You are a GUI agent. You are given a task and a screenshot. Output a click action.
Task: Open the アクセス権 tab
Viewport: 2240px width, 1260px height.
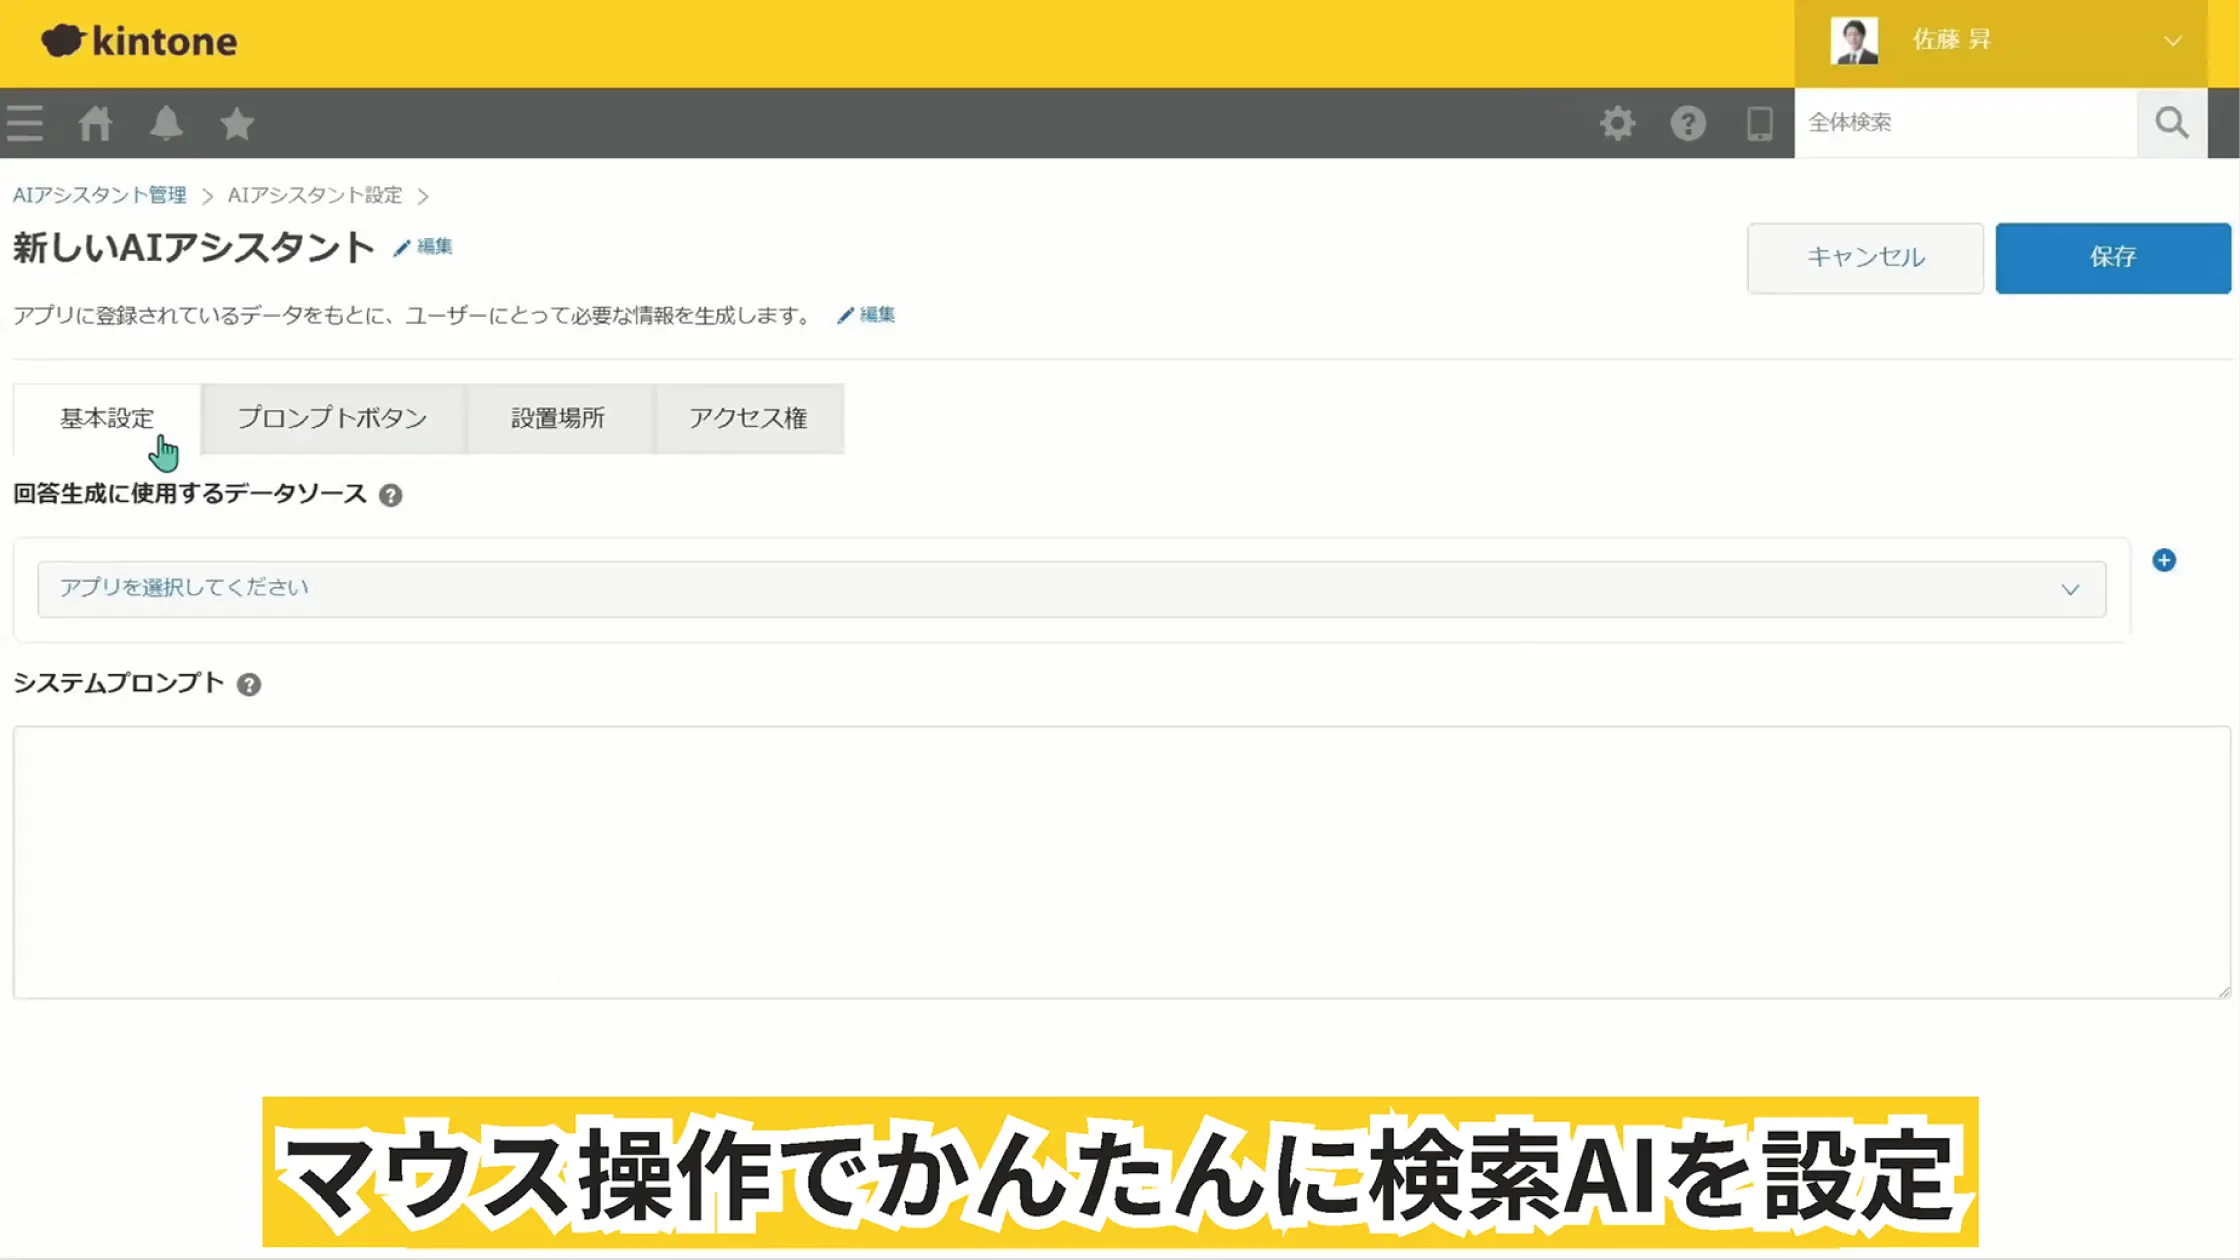pos(748,418)
